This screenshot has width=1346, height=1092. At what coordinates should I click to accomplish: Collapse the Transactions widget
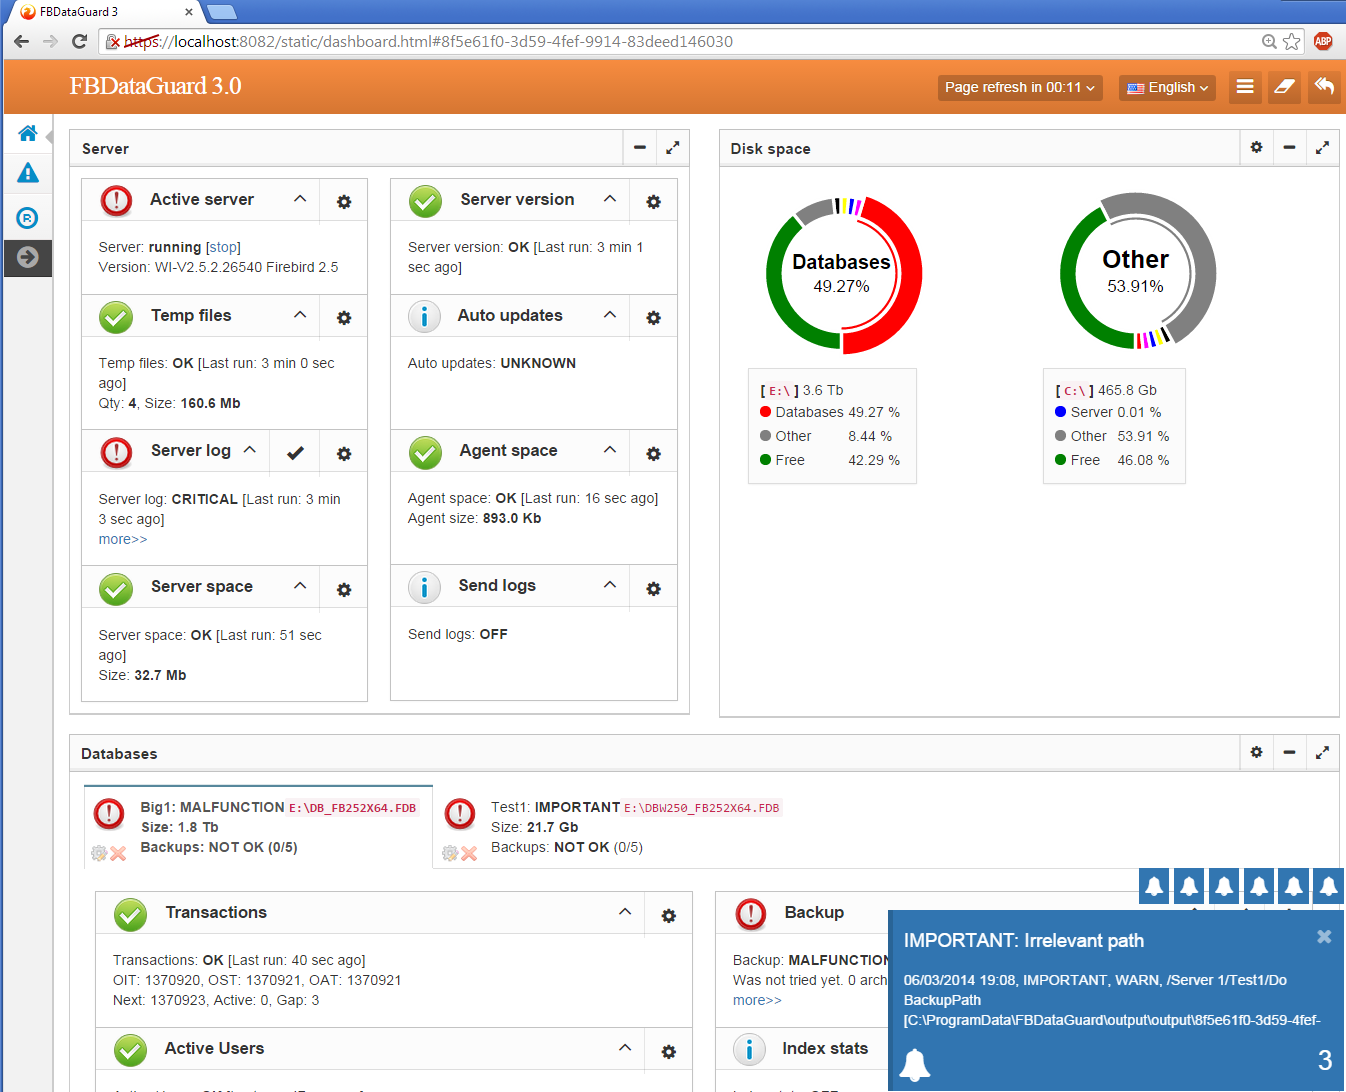tap(625, 912)
